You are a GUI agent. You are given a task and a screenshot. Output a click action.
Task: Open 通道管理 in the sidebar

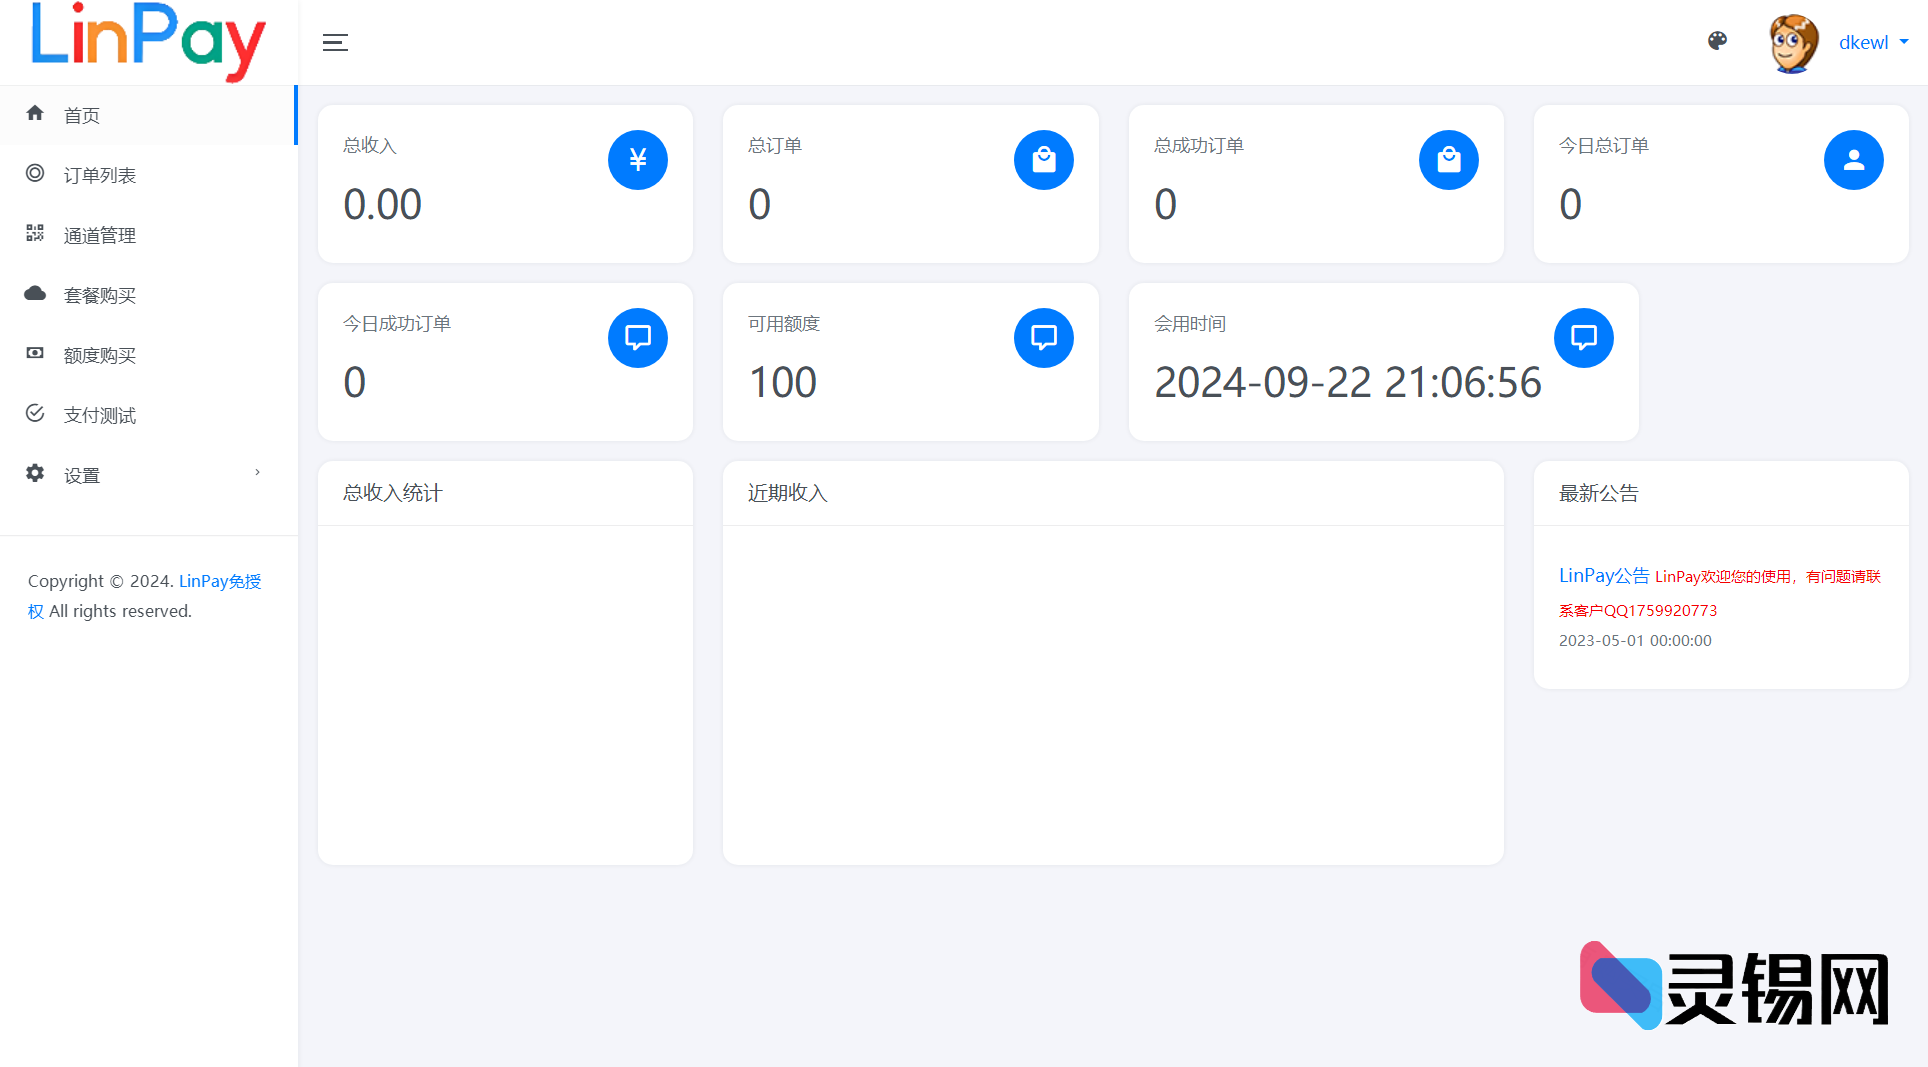tap(100, 236)
